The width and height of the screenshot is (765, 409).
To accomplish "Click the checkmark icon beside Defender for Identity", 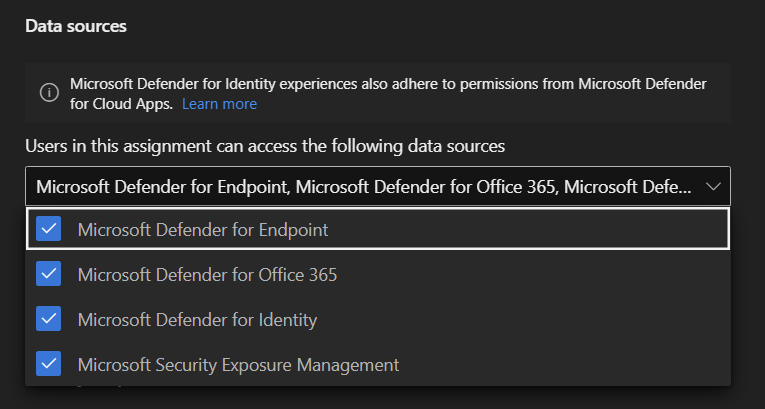I will point(48,319).
